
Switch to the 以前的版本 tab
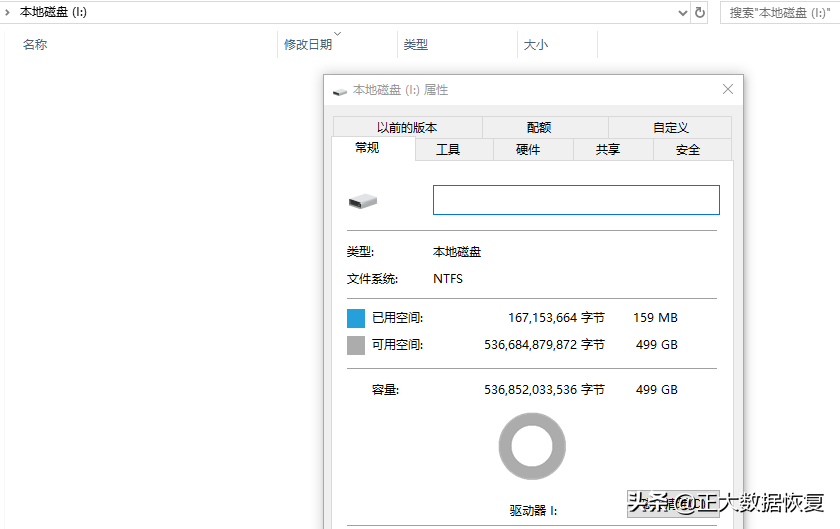pyautogui.click(x=407, y=128)
